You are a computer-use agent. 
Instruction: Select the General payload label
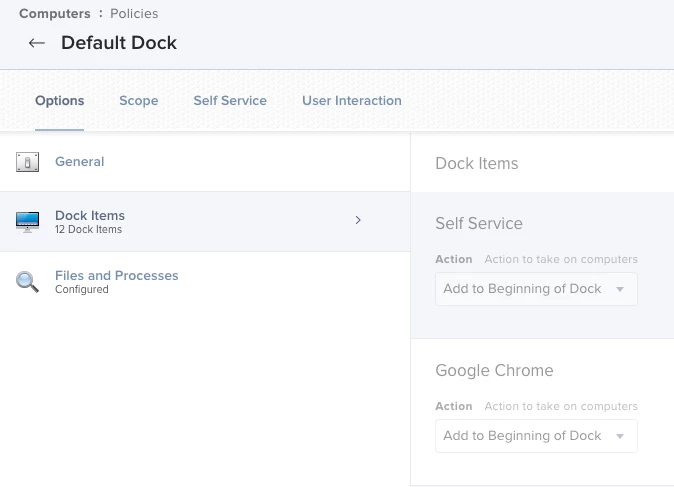click(x=80, y=162)
